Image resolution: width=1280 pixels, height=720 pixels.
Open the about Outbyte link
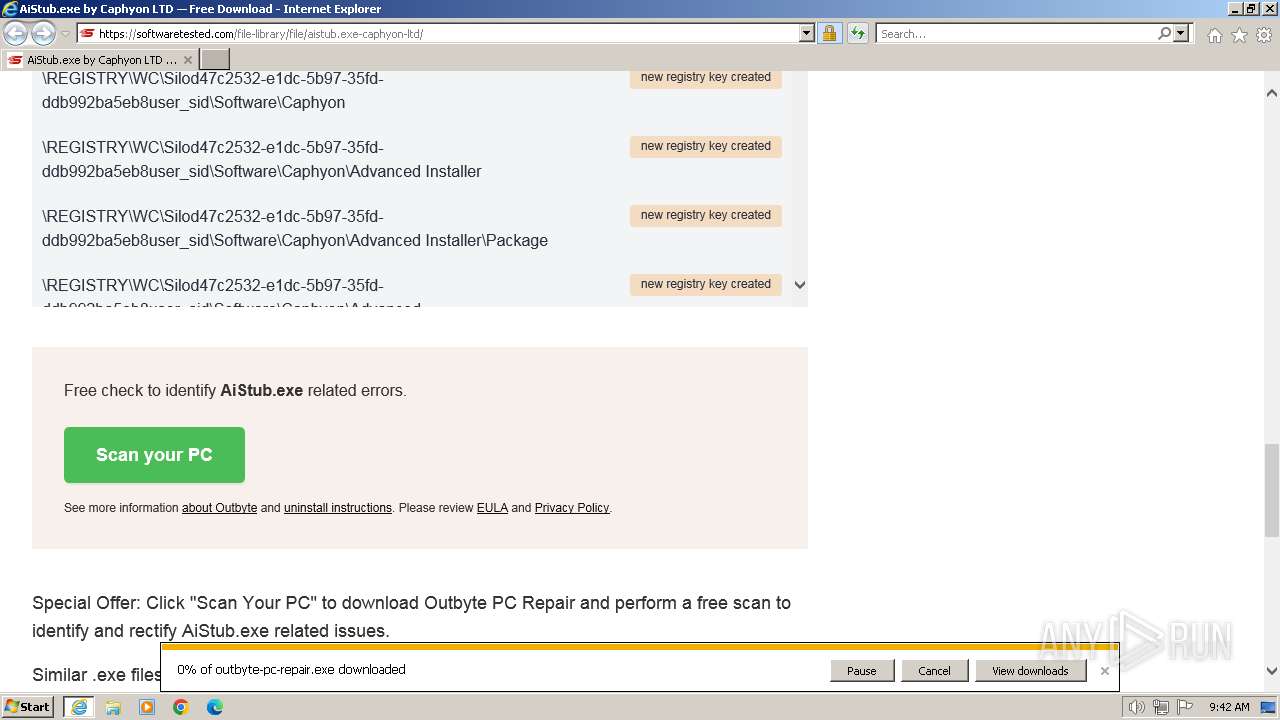click(219, 508)
